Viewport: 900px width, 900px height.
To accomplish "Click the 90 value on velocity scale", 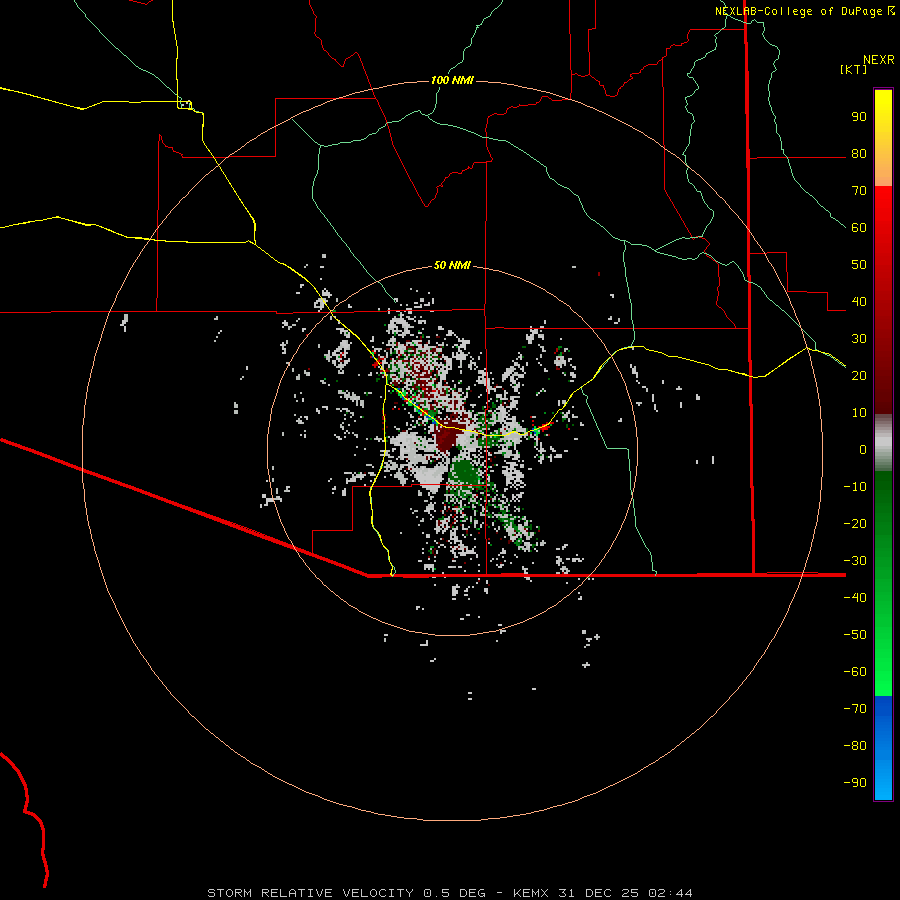I will (859, 117).
